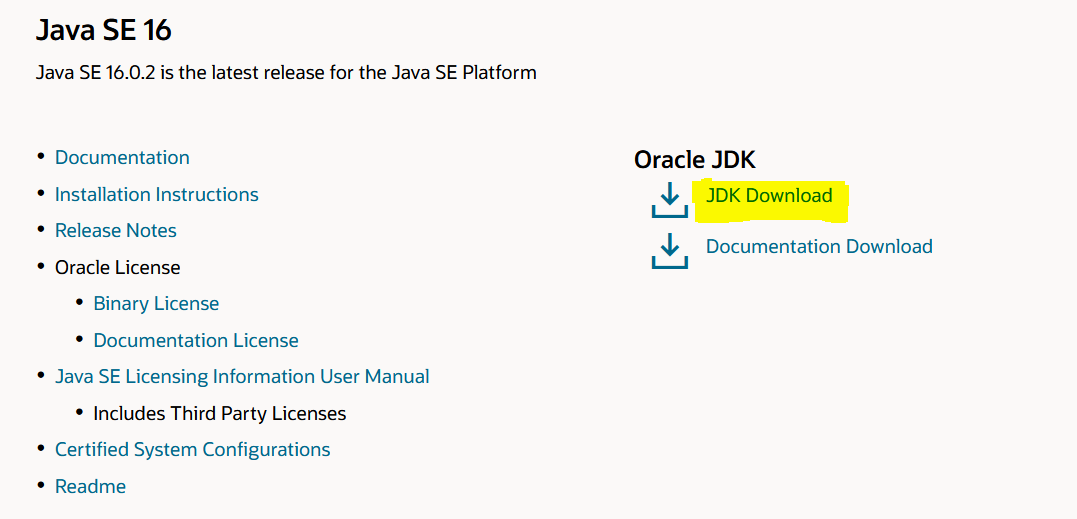
Task: Go to Installation Instructions
Action: click(x=157, y=195)
